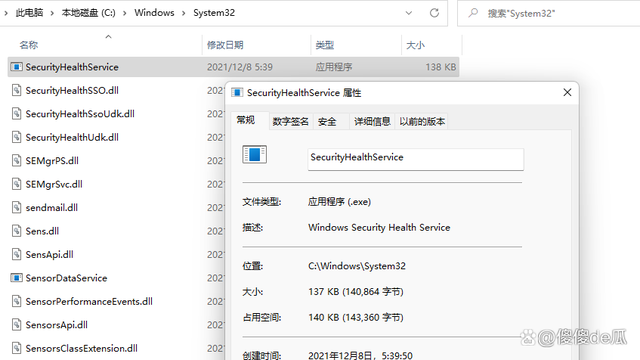This screenshot has width=640, height=360.
Task: Sort files by 大小 column
Action: [x=416, y=45]
